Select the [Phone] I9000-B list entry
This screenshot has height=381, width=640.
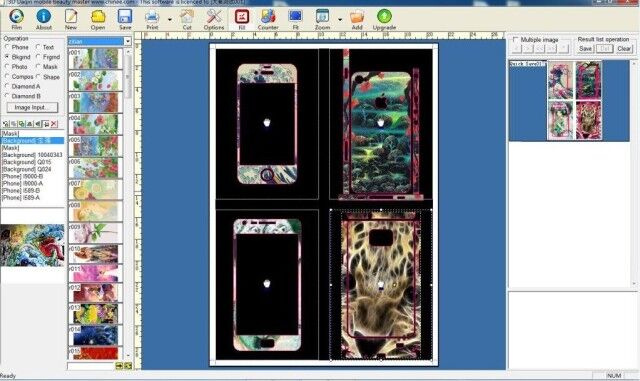(x=22, y=176)
